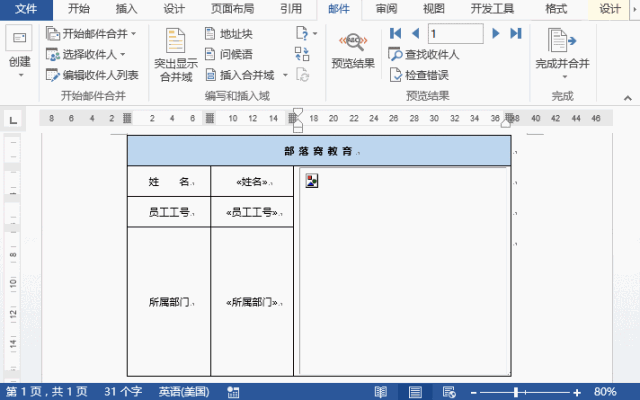
Task: Open the 页面布局 tab
Action: click(232, 9)
